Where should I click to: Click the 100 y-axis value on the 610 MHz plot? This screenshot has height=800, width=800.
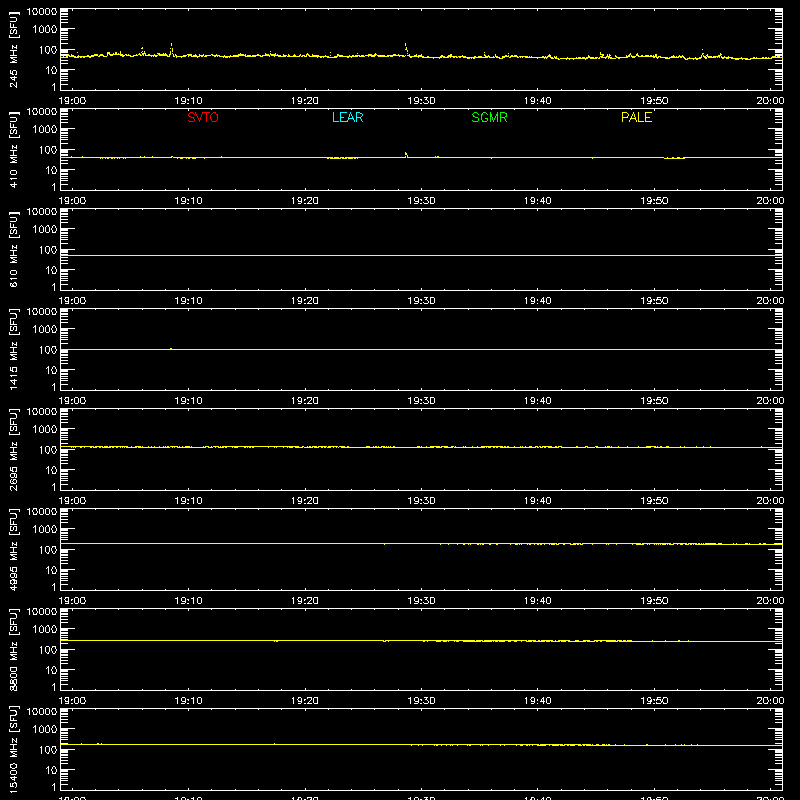point(48,250)
